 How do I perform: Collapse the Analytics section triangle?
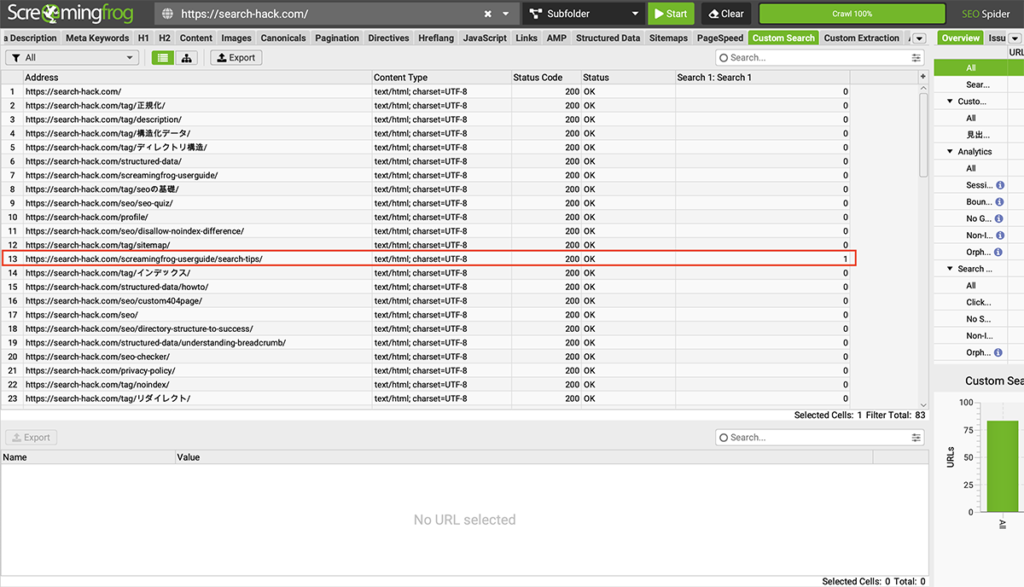pos(950,151)
